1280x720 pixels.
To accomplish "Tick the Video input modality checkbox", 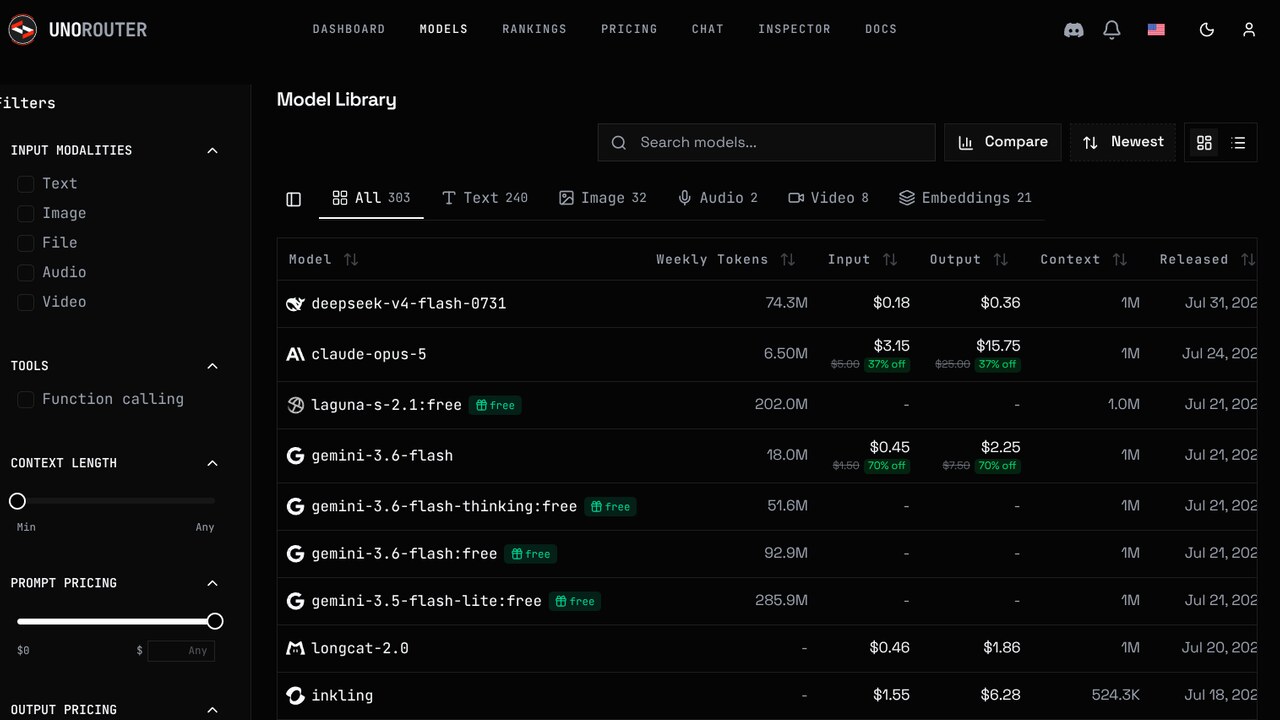I will (x=26, y=302).
